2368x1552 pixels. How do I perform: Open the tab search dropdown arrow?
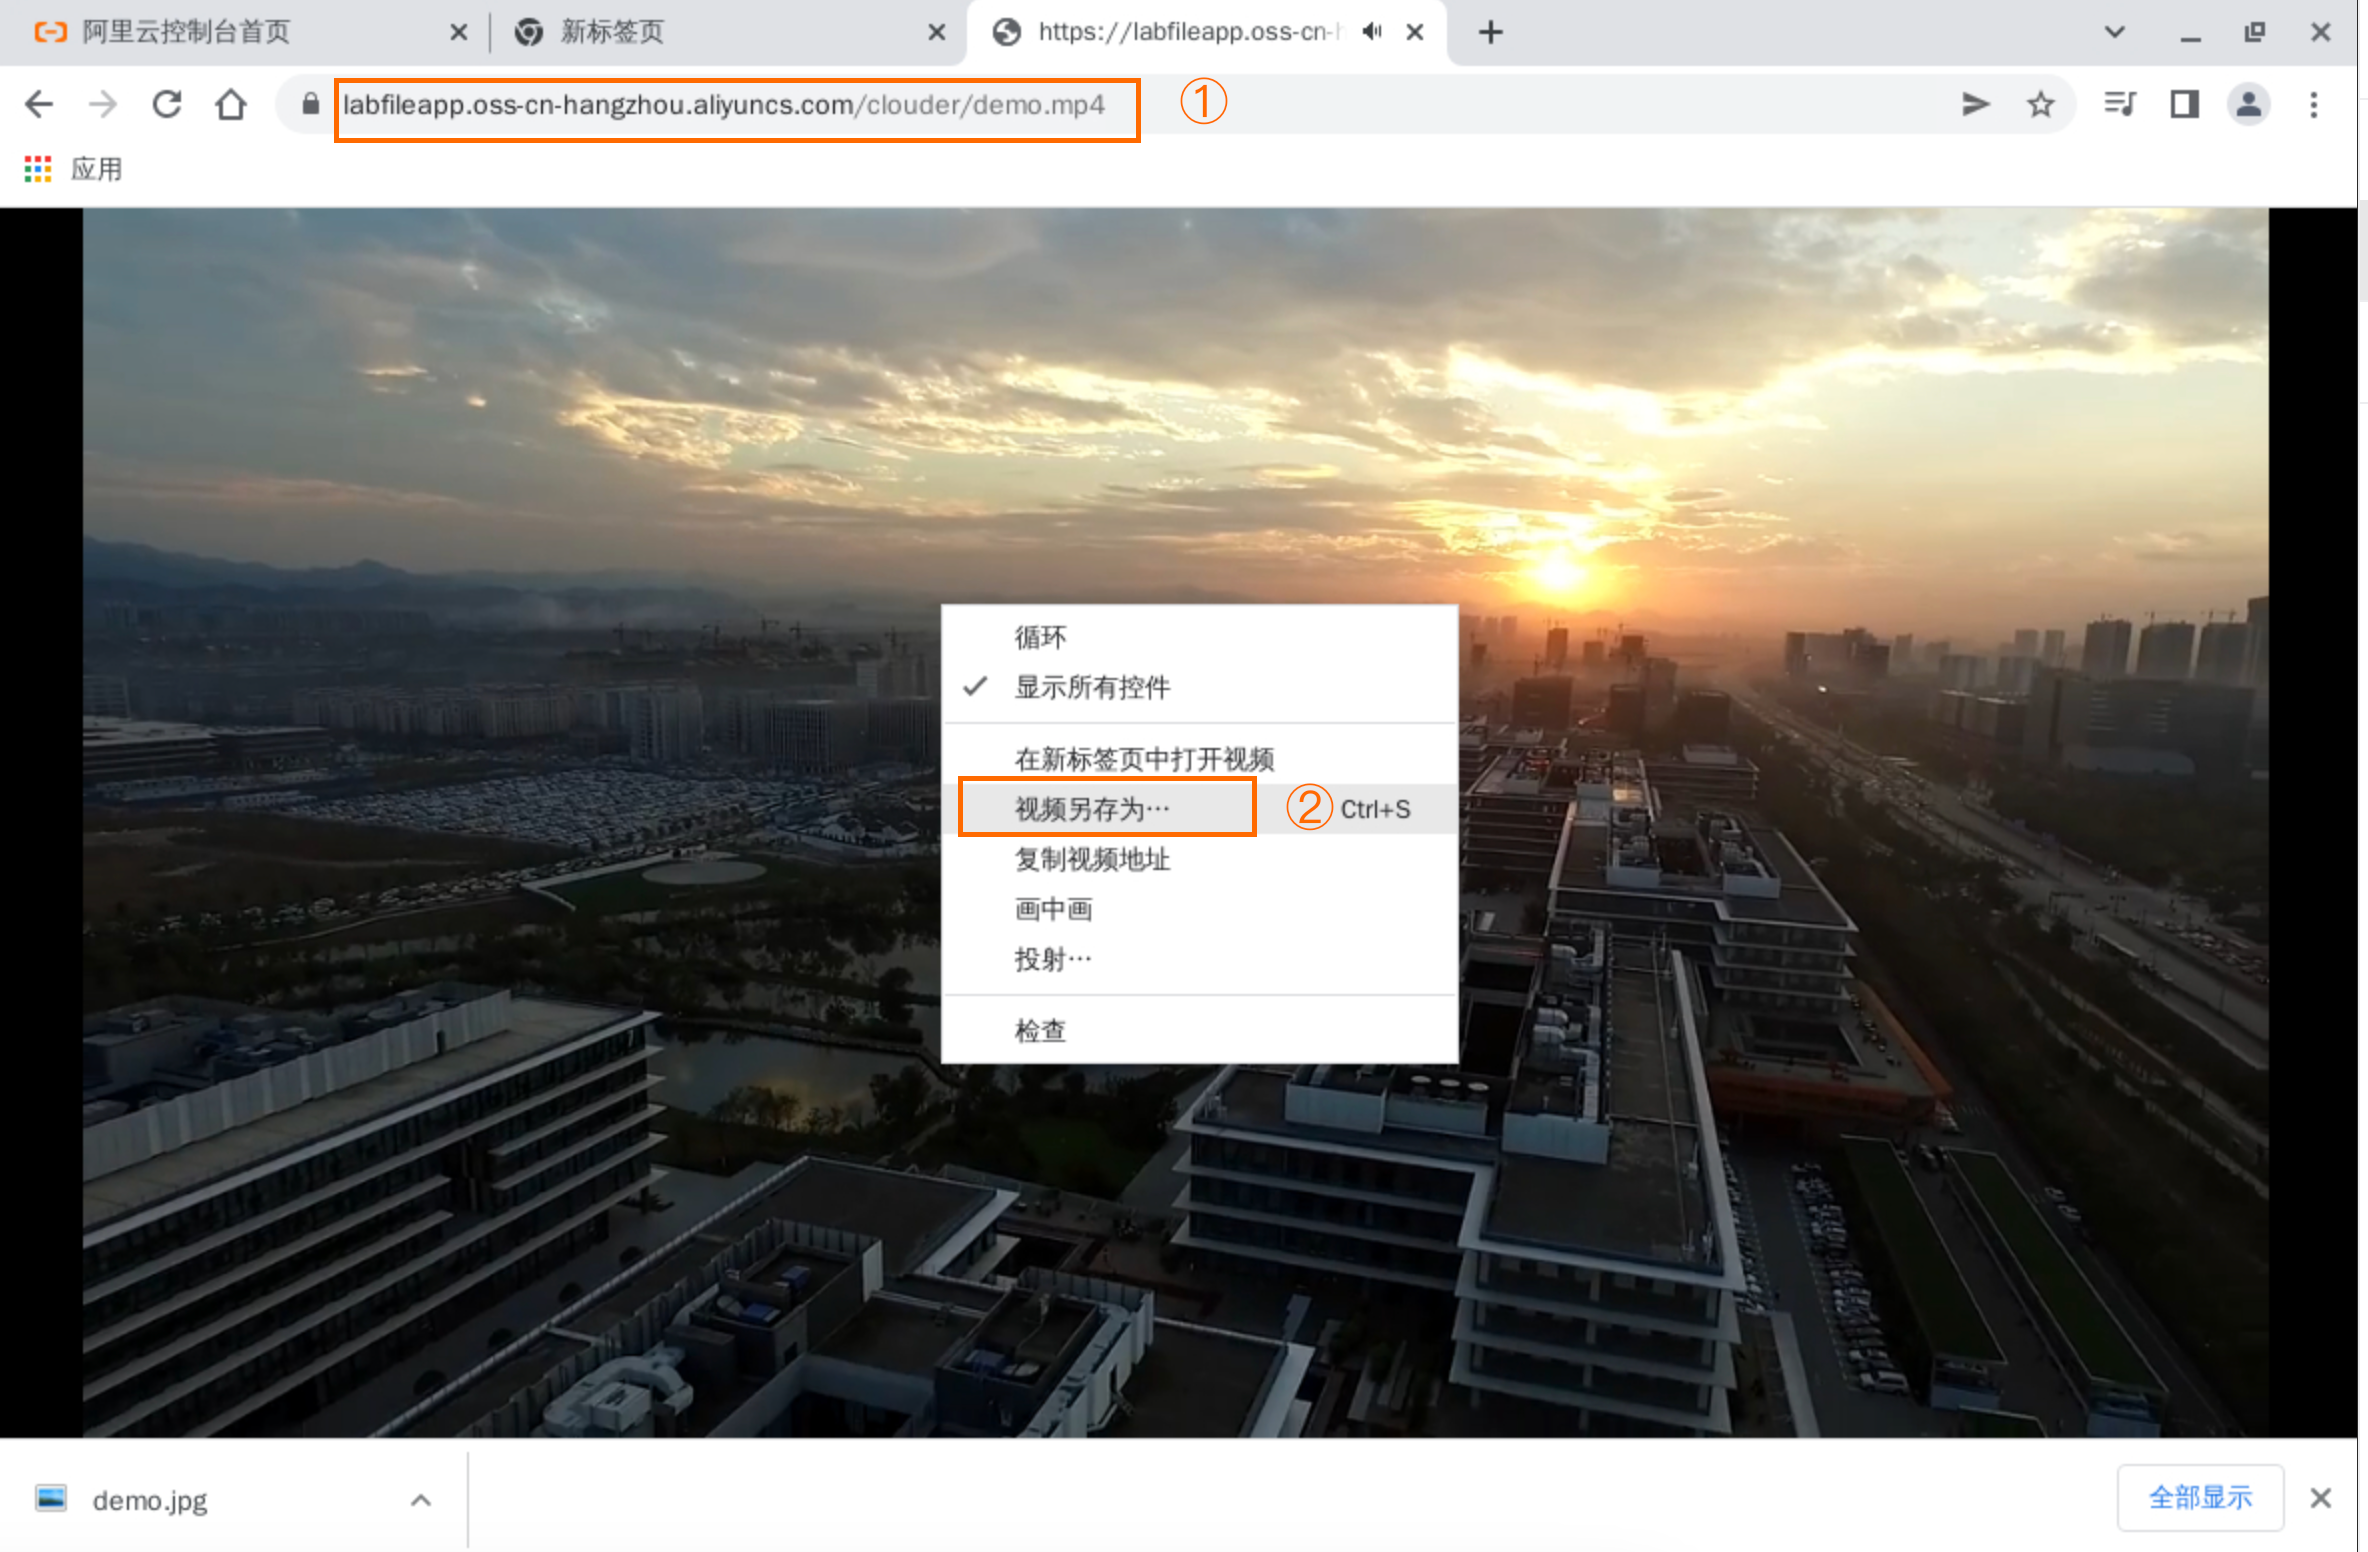point(2114,32)
